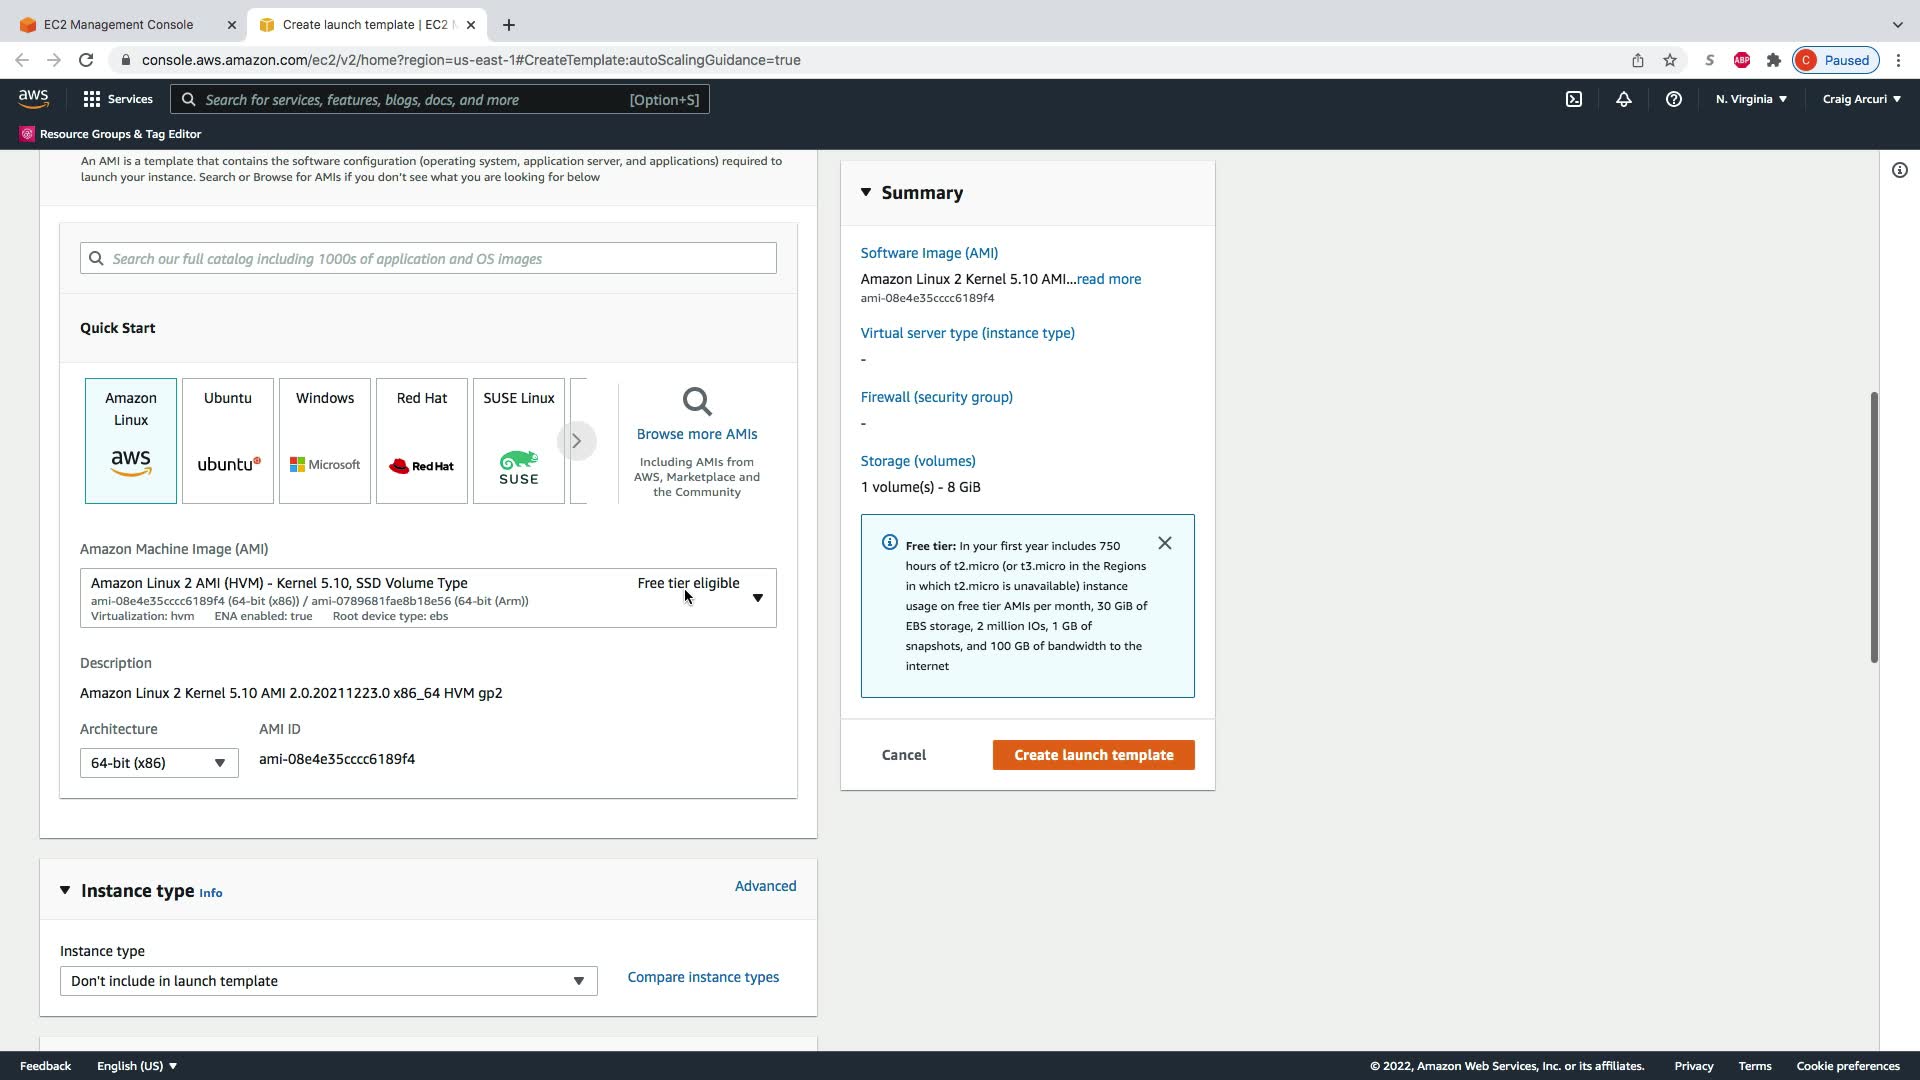Screen dimensions: 1920x1080
Task: Dismiss the Free tier info box
Action: point(1164,543)
